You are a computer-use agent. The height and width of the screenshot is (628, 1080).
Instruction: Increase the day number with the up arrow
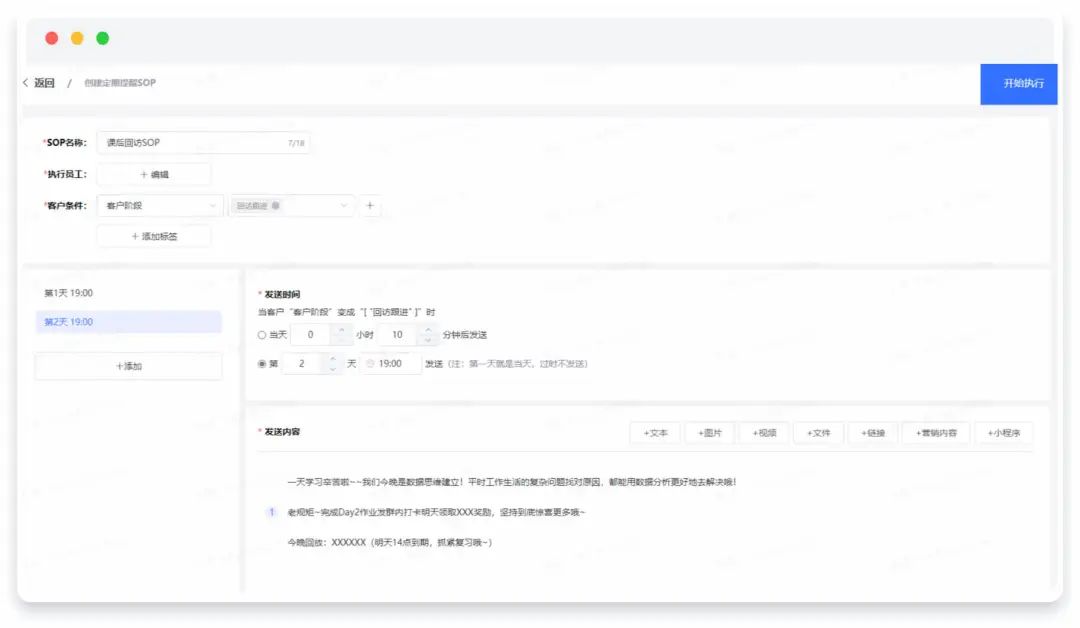click(x=331, y=358)
